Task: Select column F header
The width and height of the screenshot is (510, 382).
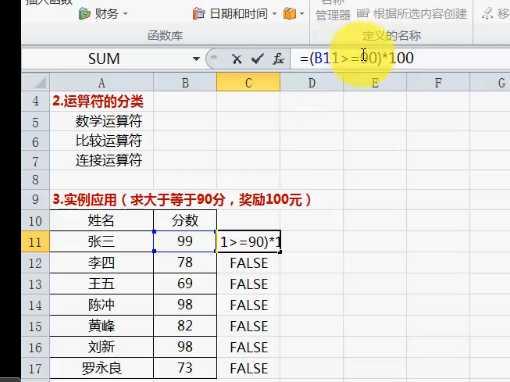Action: pos(438,83)
